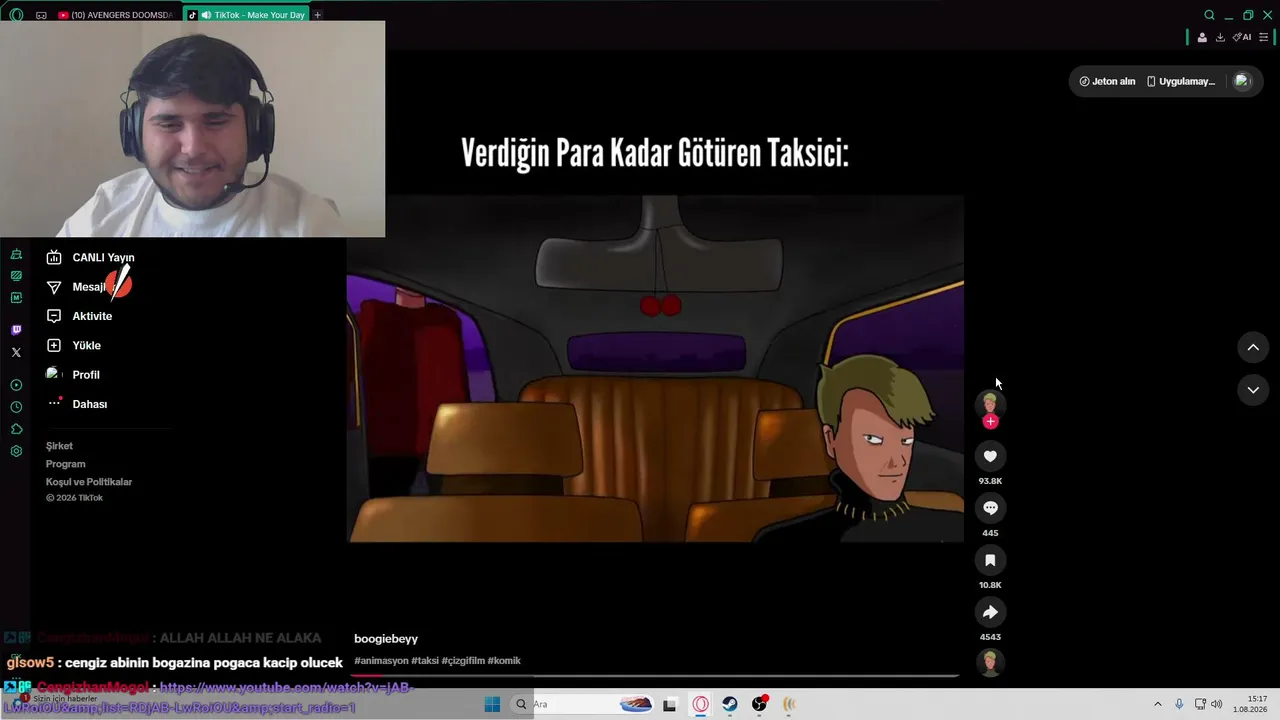1280x720 pixels.
Task: Open the browser AI assistant button
Action: click(x=1242, y=37)
